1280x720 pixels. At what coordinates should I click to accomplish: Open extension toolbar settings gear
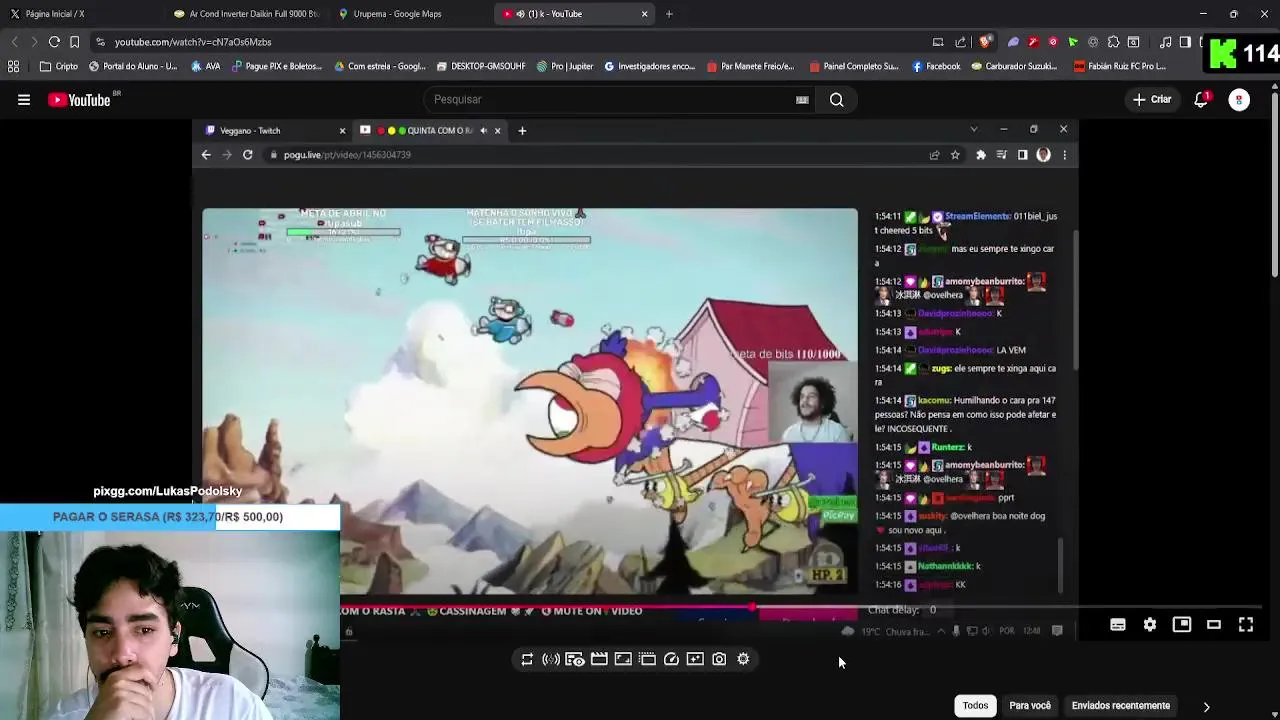(743, 659)
